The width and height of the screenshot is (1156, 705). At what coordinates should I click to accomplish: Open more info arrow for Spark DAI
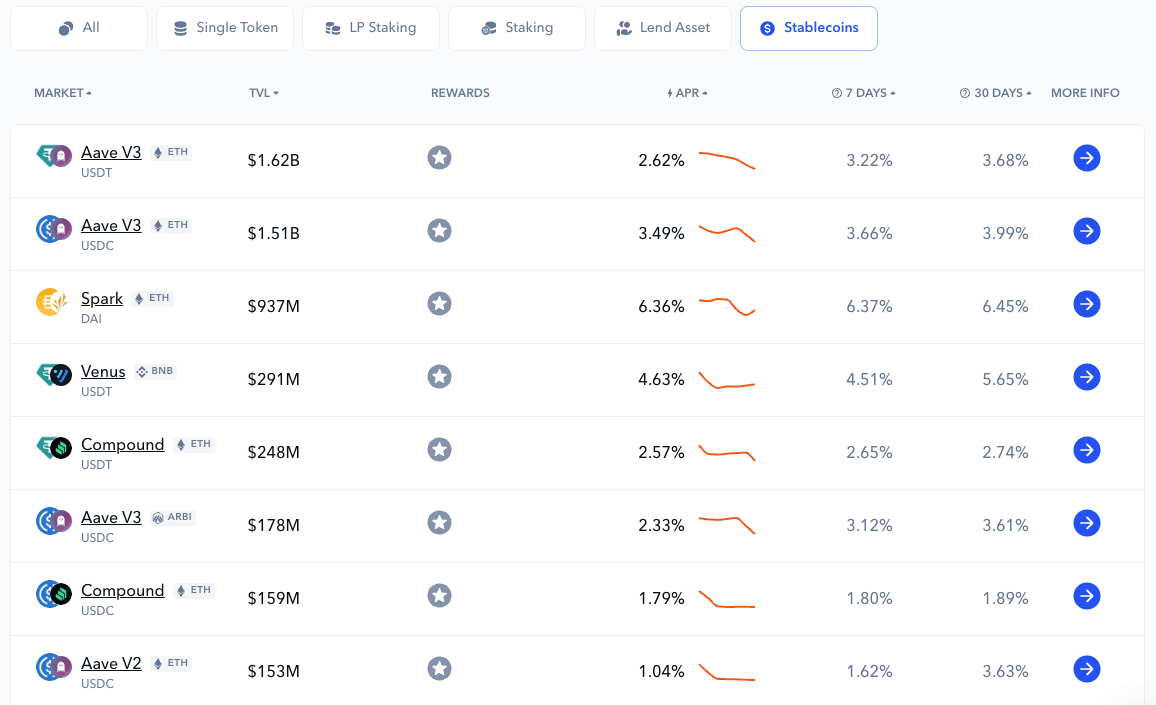pyautogui.click(x=1087, y=304)
